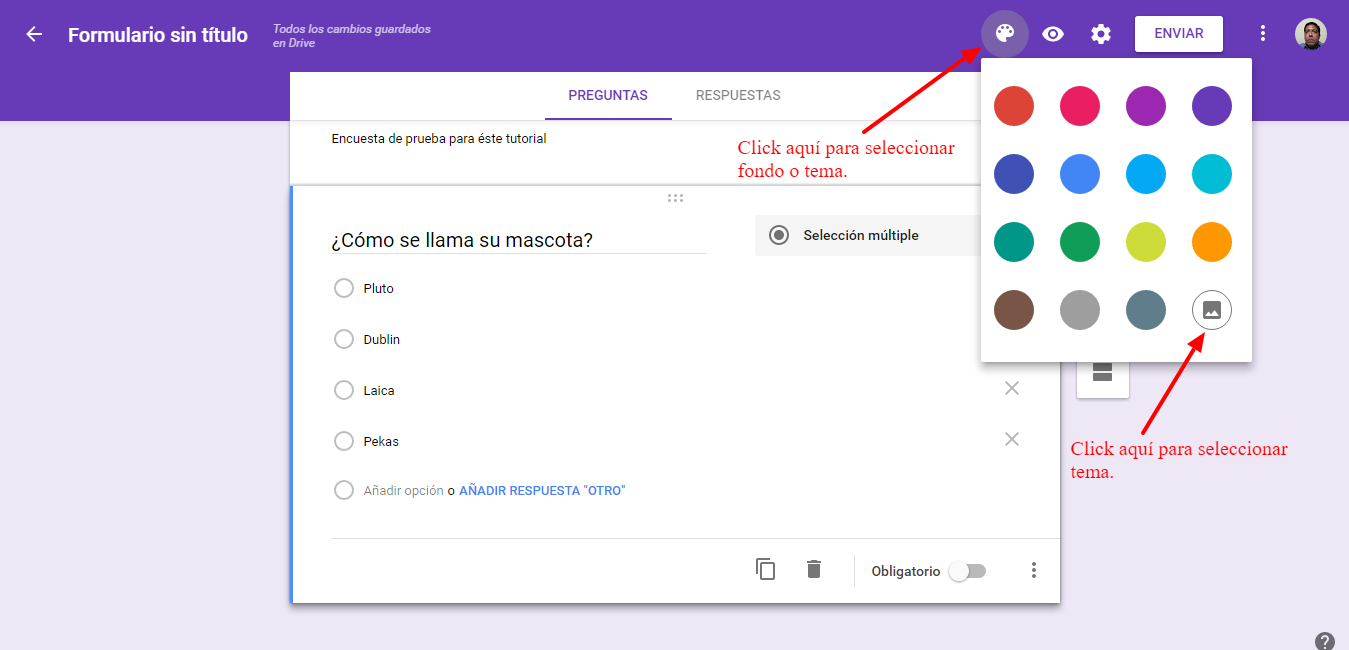The width and height of the screenshot is (1349, 650).
Task: Open question's three-dot options menu
Action: [x=1034, y=570]
